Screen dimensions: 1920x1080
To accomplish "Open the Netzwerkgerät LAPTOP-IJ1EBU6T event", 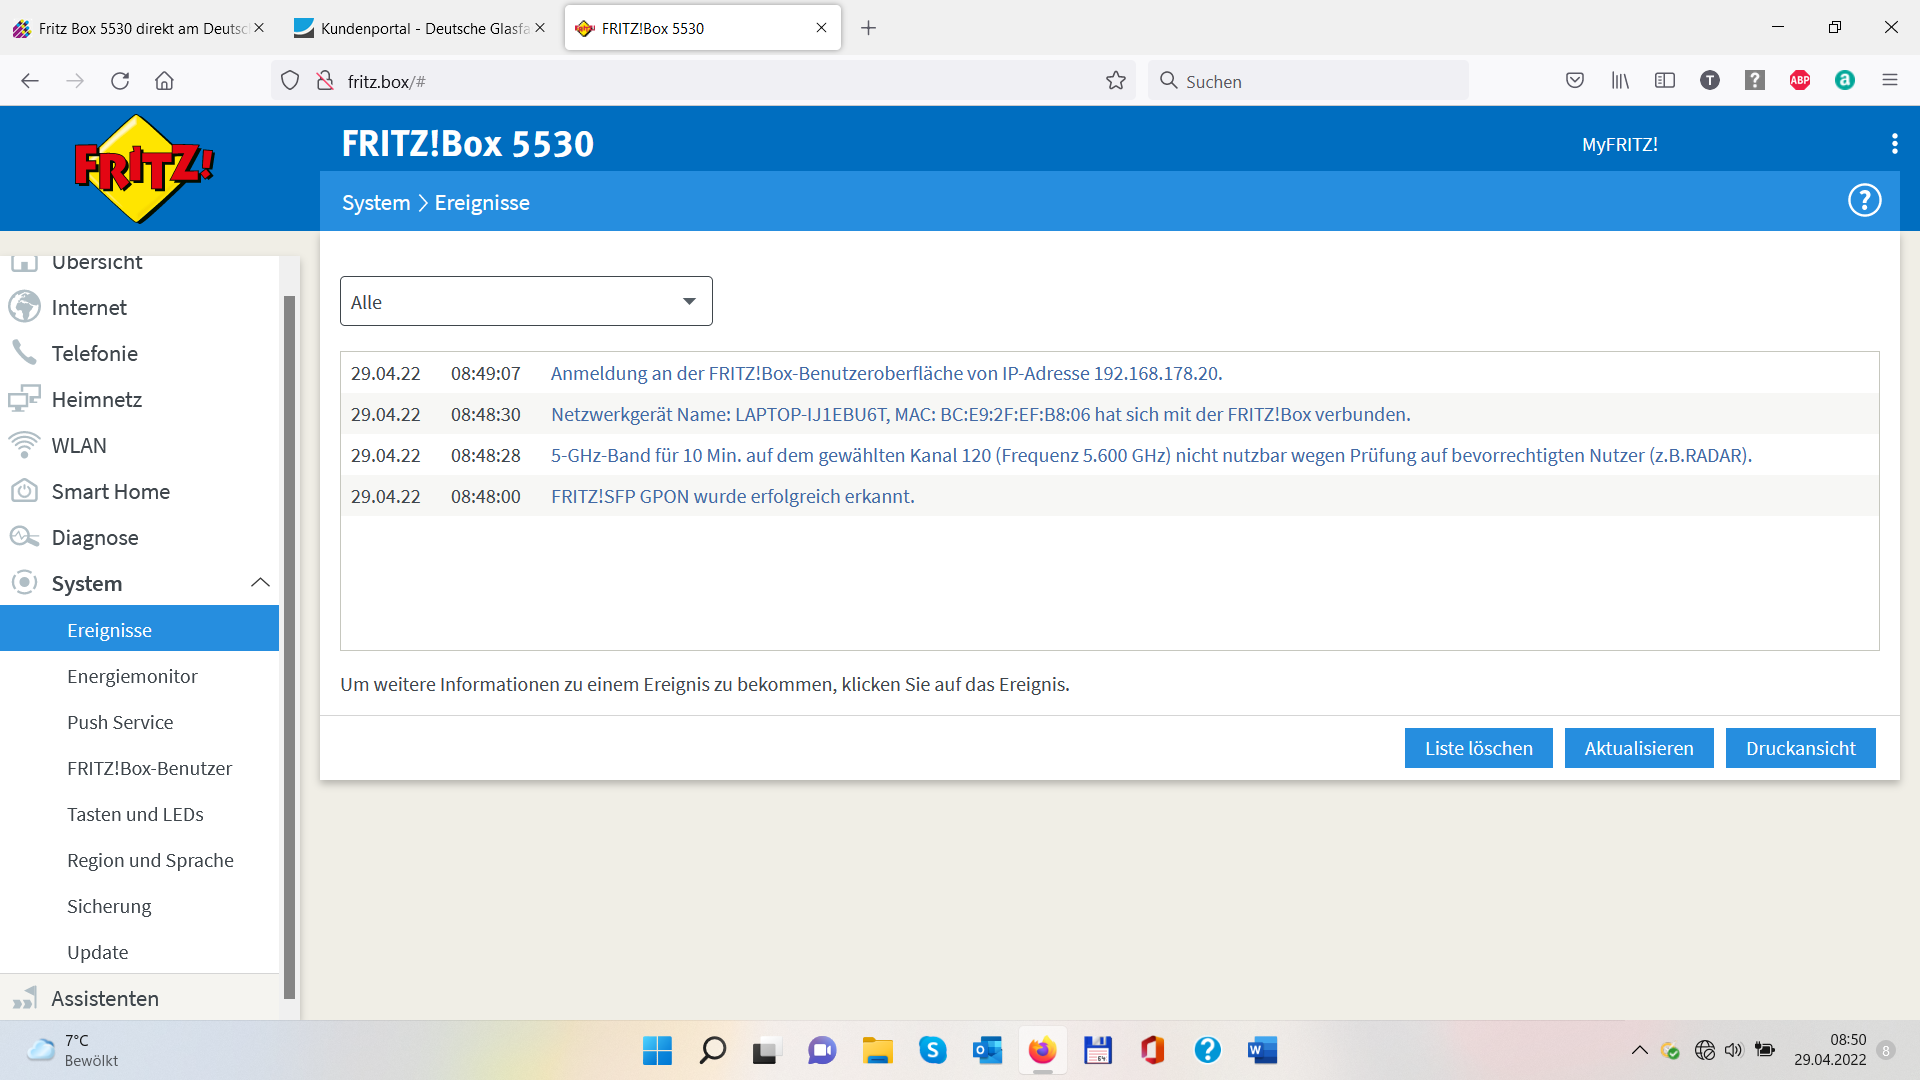I will [x=980, y=414].
